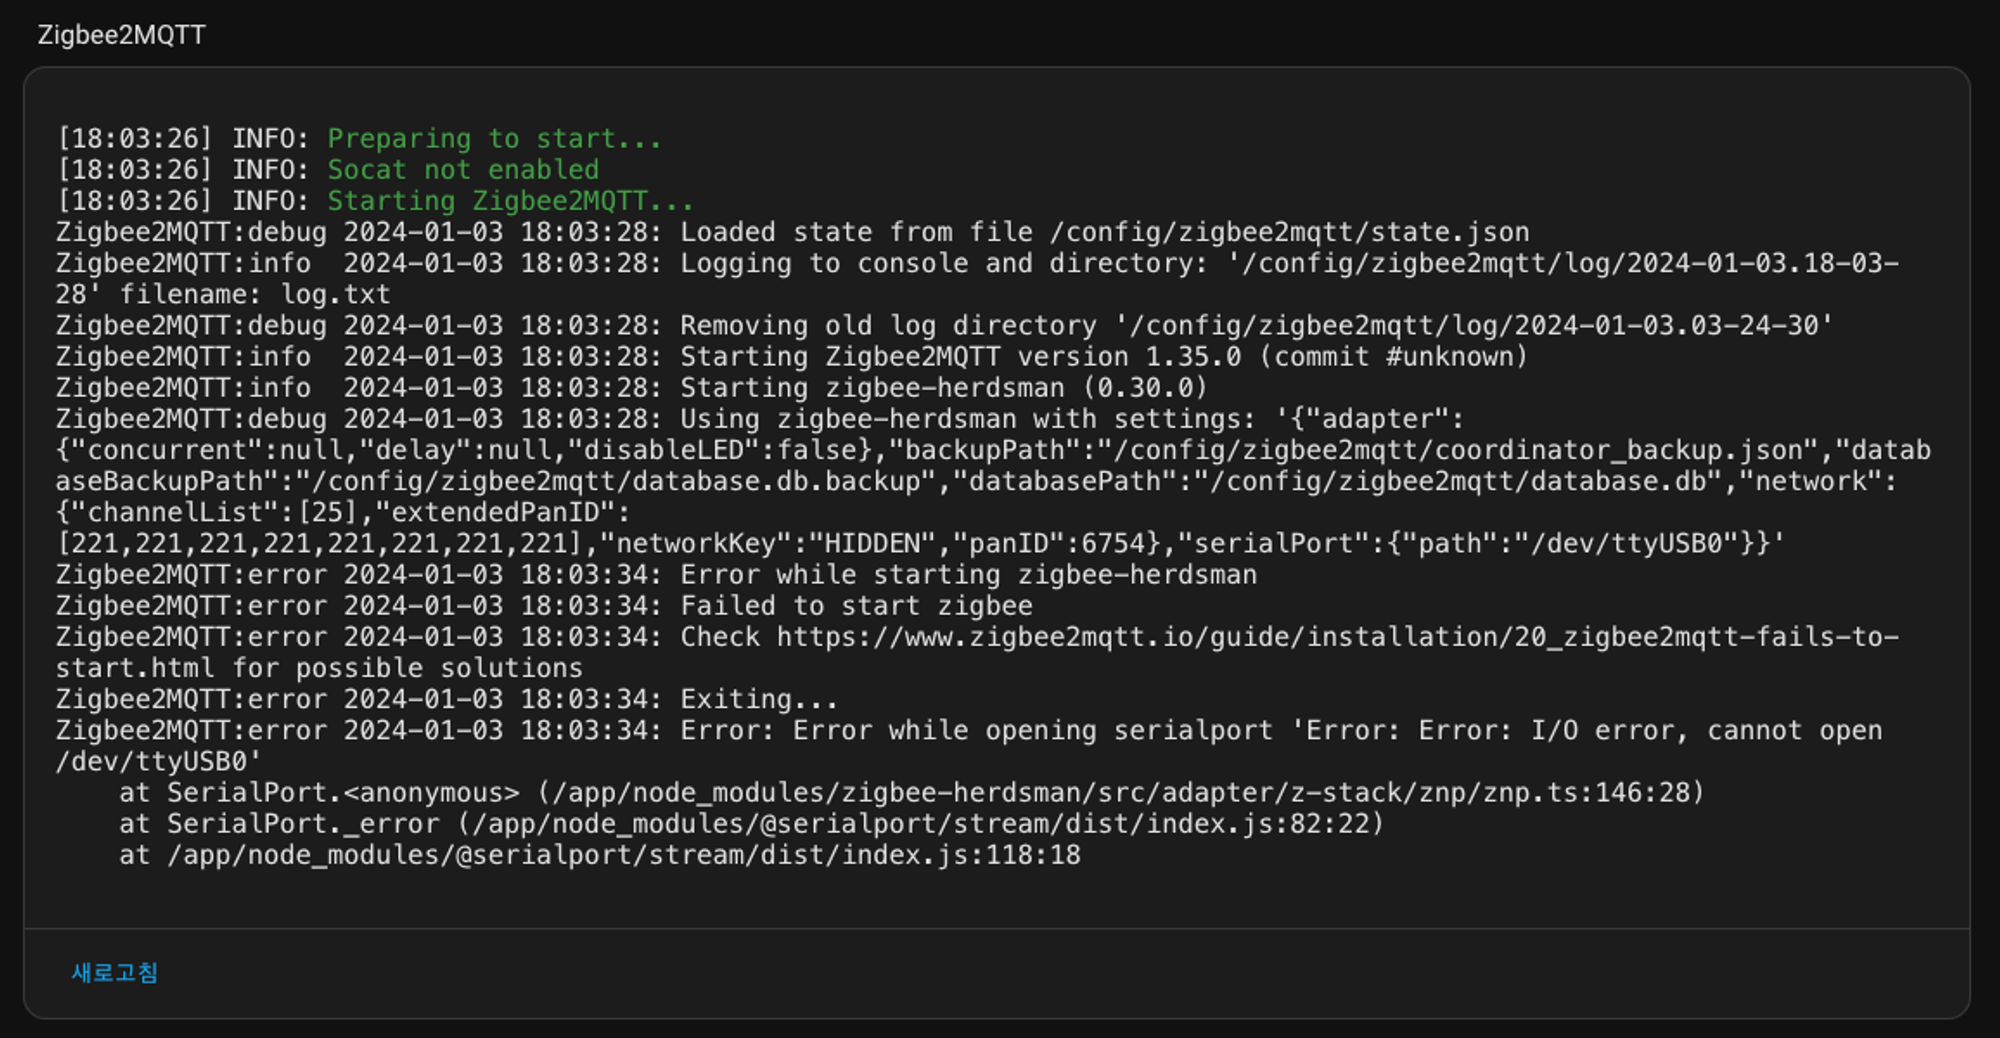Click the 'channelList' settings line
Viewport: 2000px width, 1038px height.
343,512
